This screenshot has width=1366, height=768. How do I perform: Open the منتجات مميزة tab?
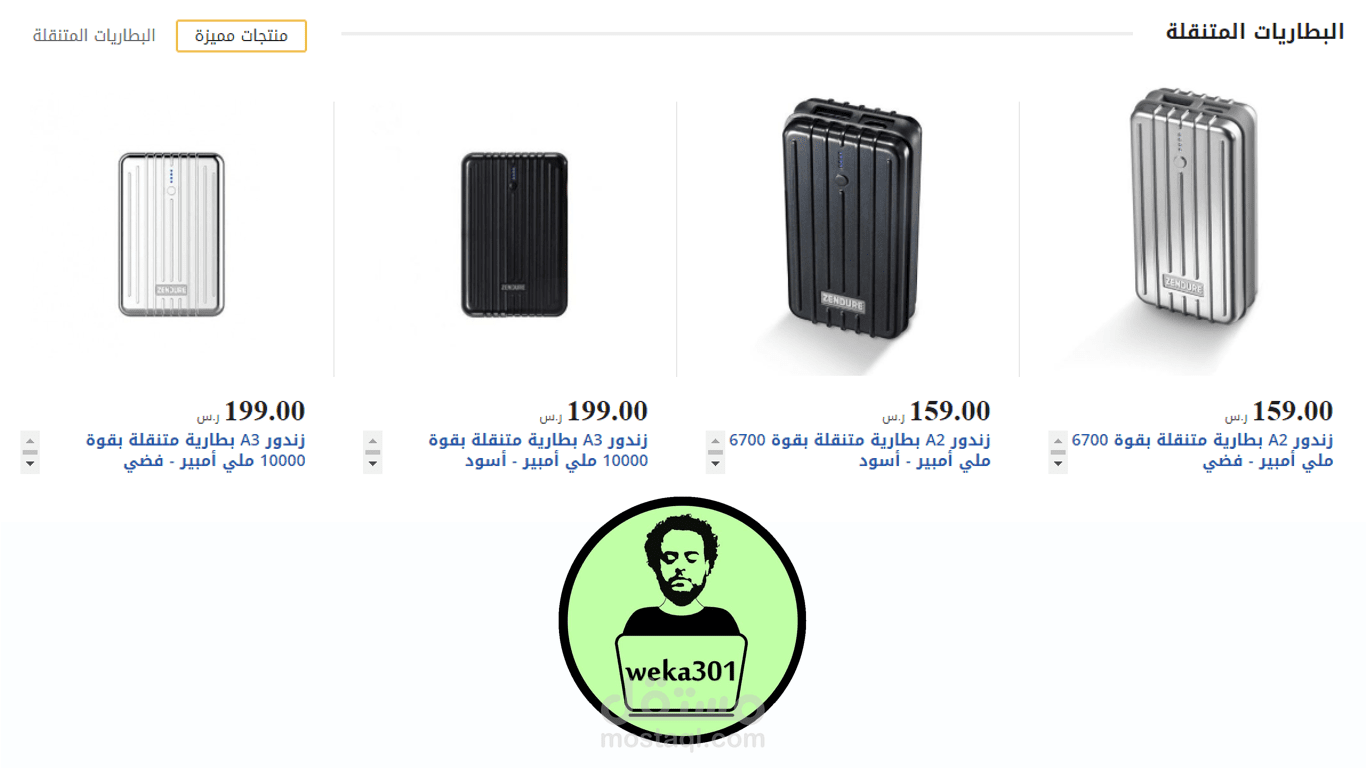coord(241,36)
